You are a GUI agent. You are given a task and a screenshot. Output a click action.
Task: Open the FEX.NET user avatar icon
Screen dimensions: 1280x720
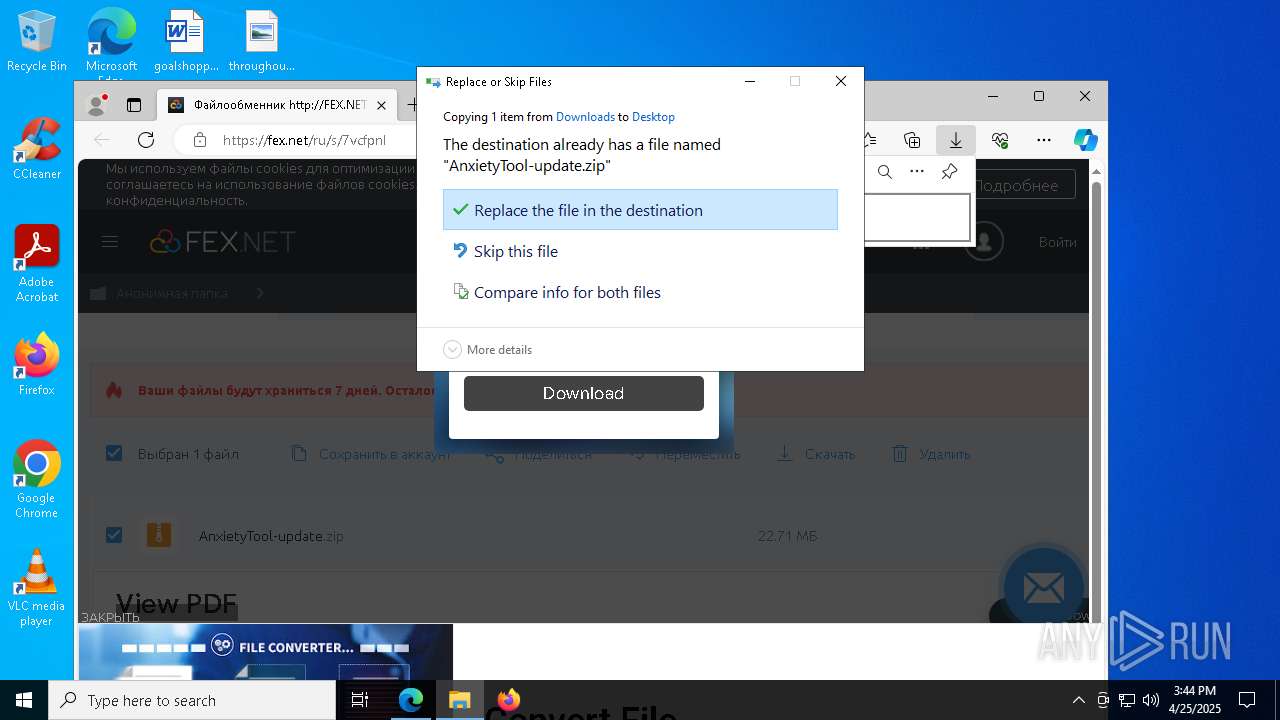click(x=984, y=242)
